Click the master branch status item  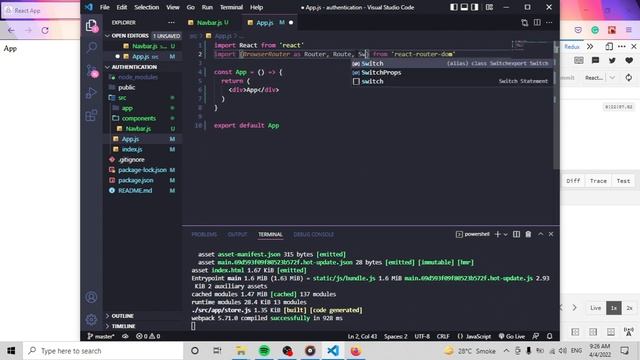click(x=101, y=336)
